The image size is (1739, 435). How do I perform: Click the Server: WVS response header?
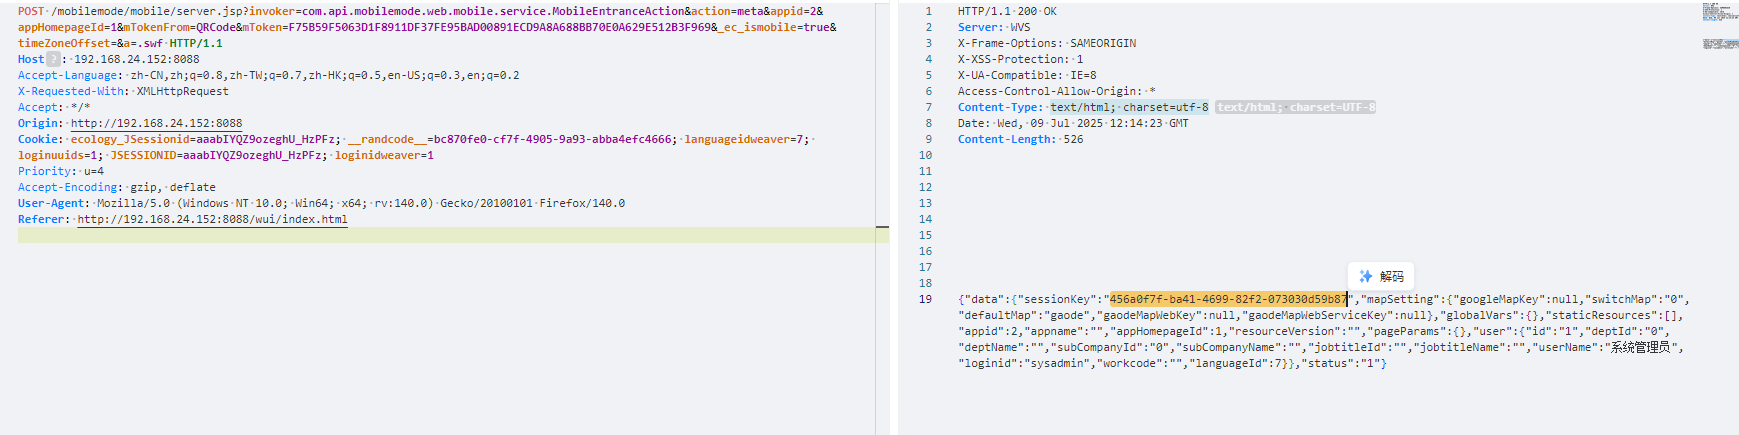(x=994, y=27)
